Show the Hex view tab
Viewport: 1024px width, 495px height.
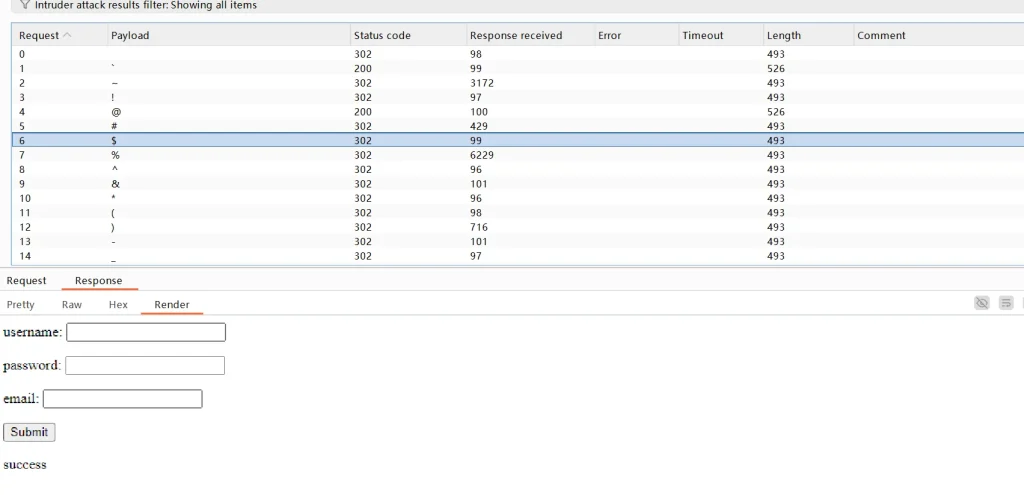pos(118,305)
